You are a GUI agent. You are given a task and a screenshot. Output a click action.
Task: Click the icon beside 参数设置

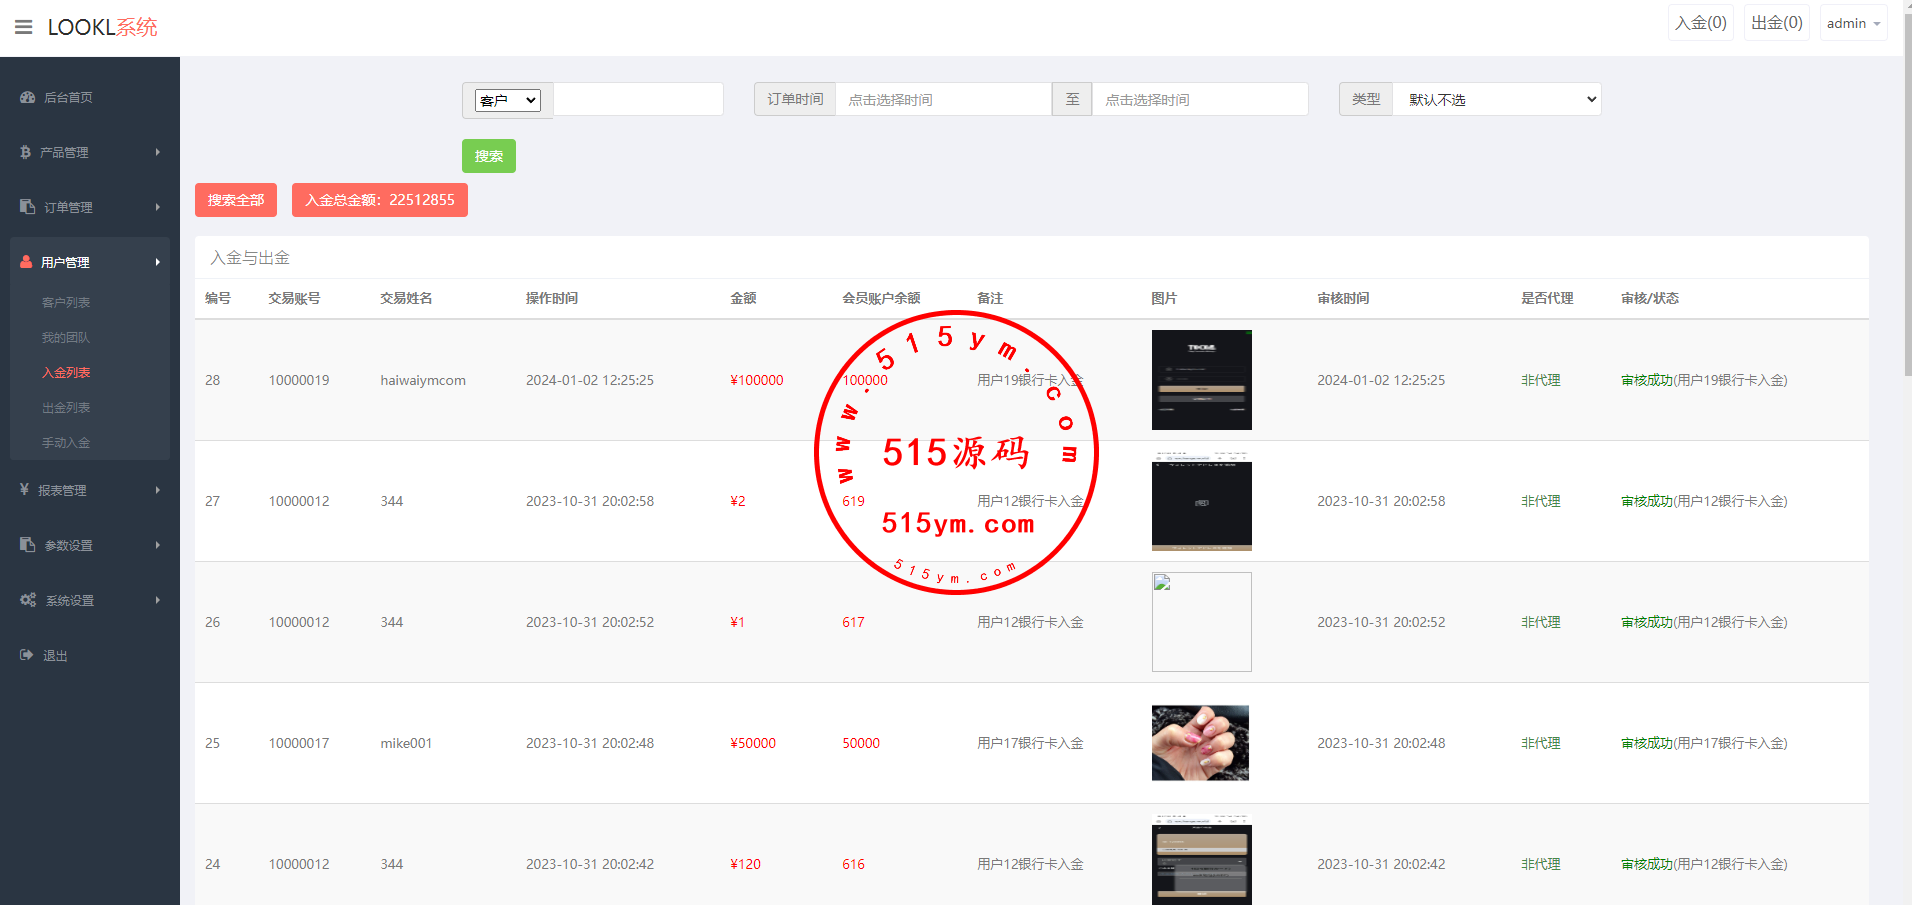coord(27,545)
